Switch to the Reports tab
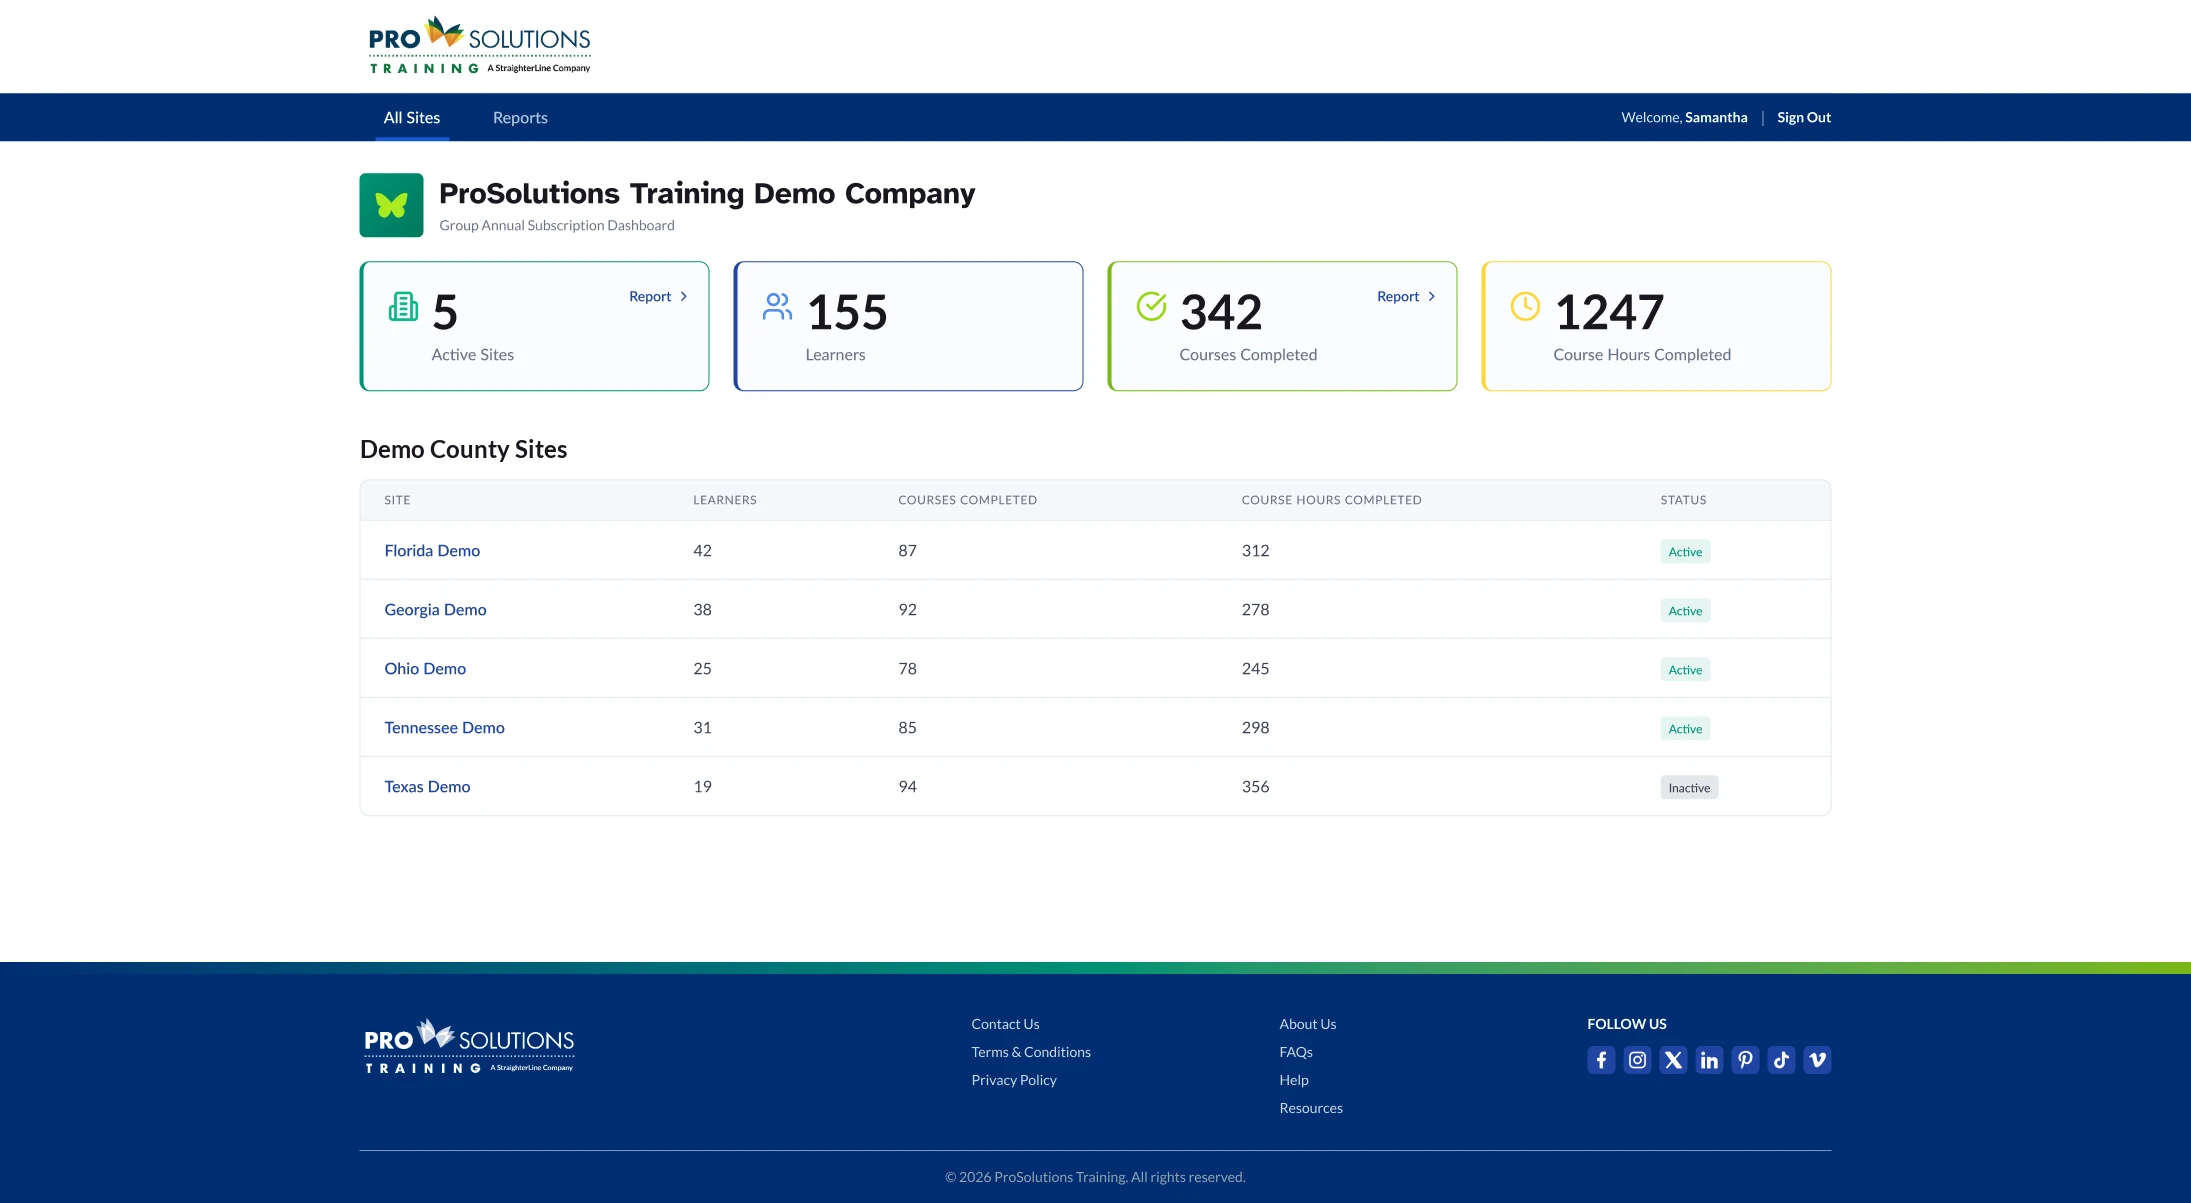This screenshot has height=1203, width=2191. (520, 117)
